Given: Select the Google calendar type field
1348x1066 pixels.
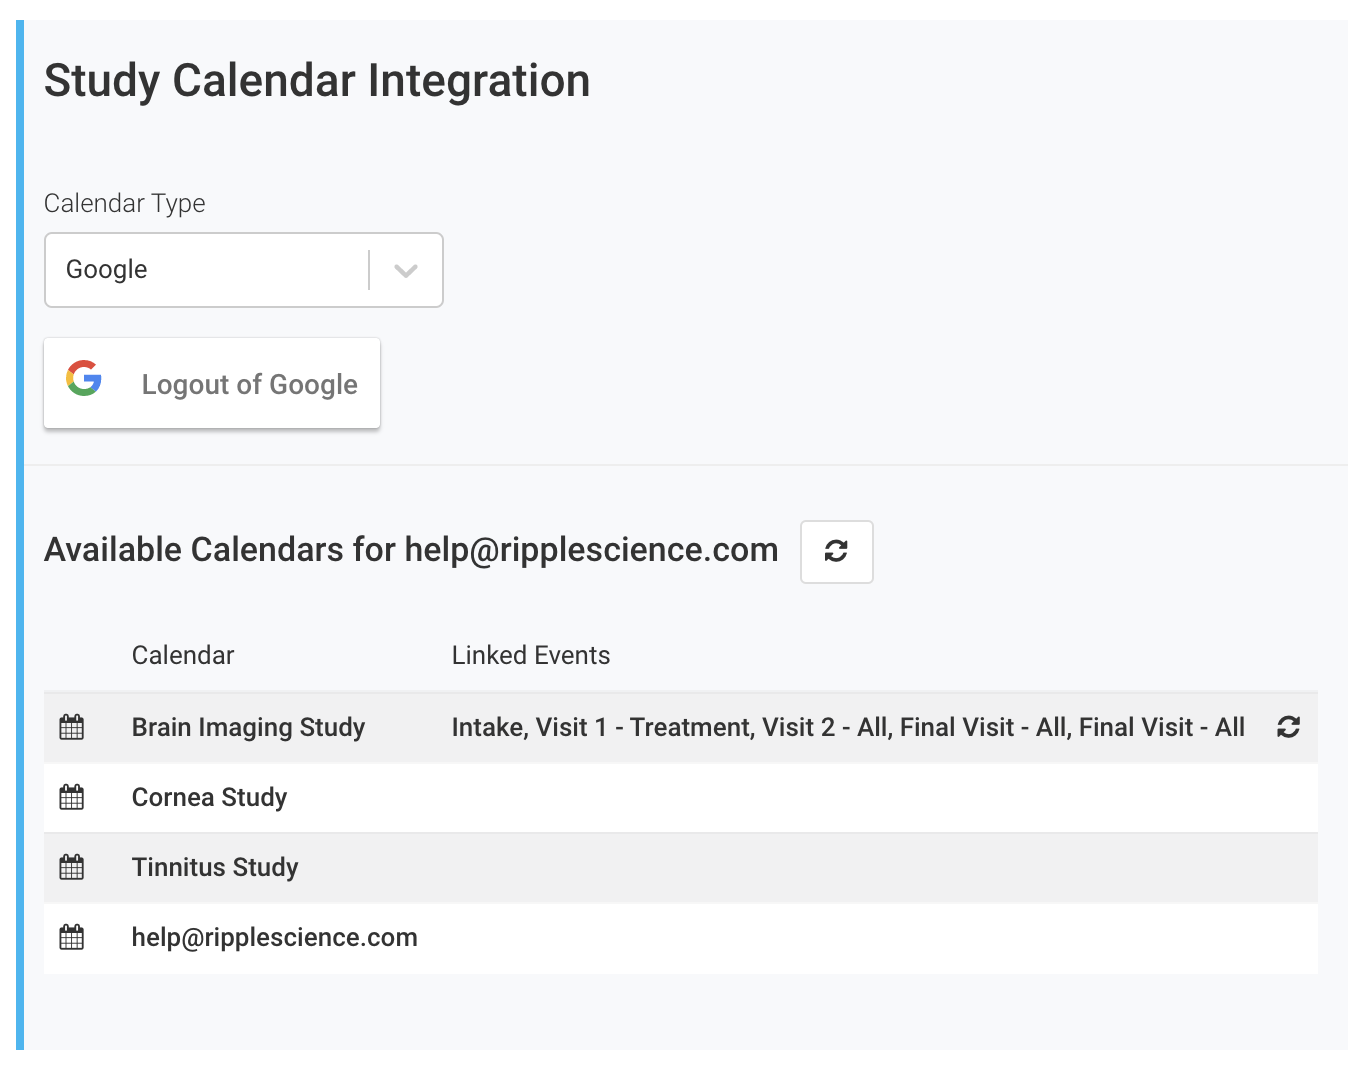Looking at the screenshot, I should (207, 270).
